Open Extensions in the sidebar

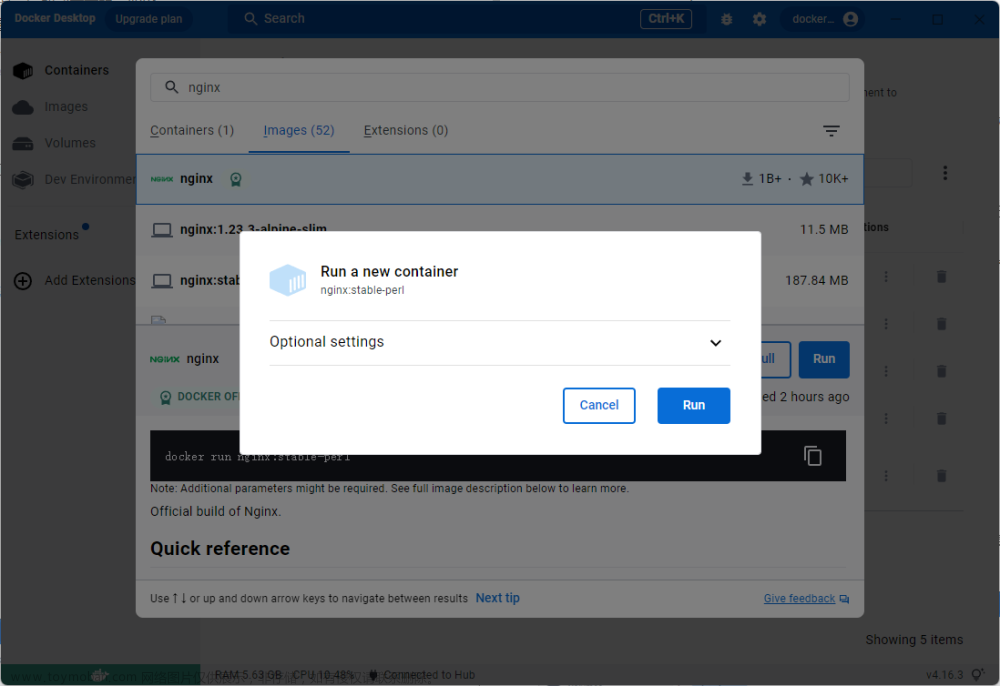point(47,235)
